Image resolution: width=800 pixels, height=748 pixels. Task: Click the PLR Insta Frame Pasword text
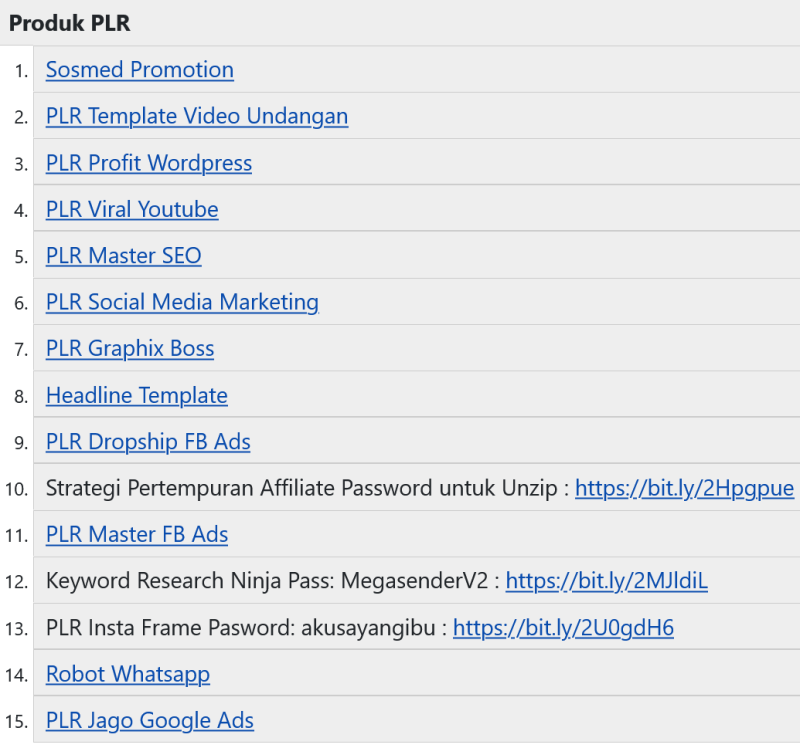click(171, 628)
